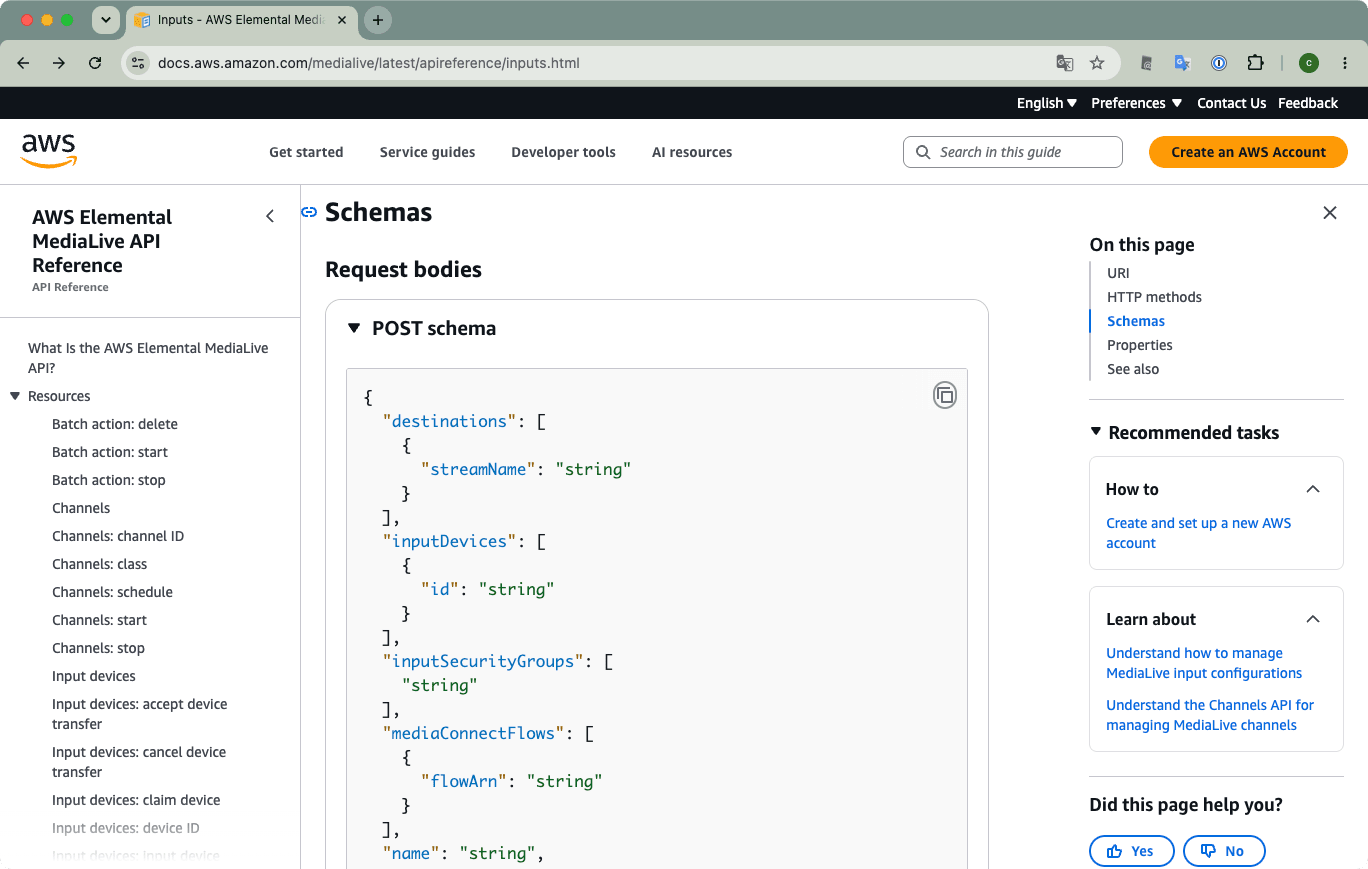Go forward in browser history
1368x869 pixels.
59,63
